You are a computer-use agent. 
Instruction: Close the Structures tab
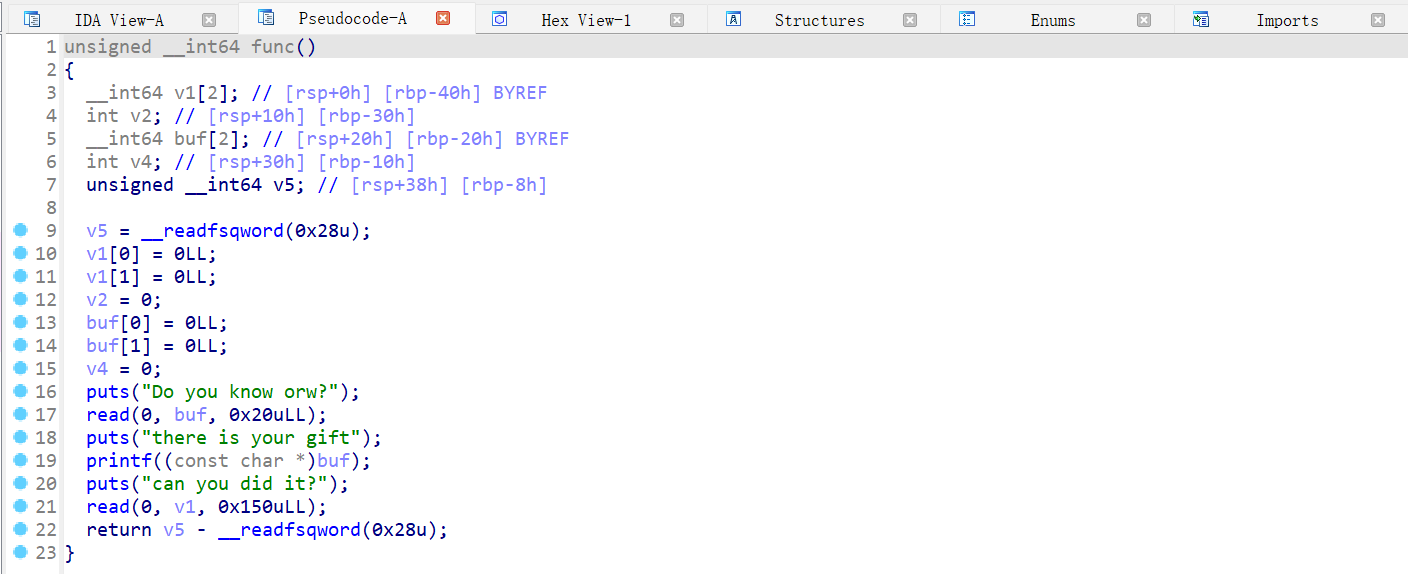pyautogui.click(x=910, y=20)
